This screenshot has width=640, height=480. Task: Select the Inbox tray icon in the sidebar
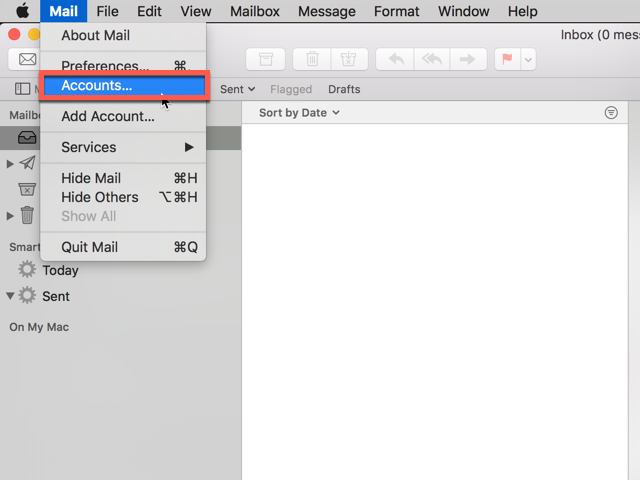pyautogui.click(x=27, y=138)
